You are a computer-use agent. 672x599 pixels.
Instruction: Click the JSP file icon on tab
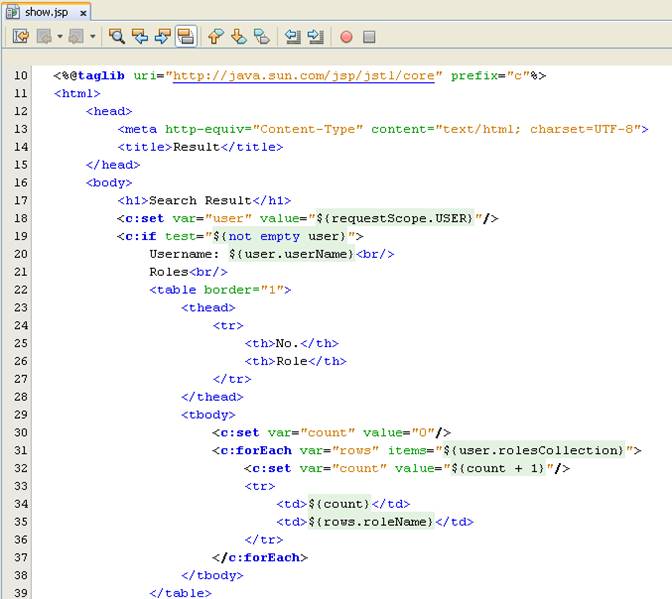pyautogui.click(x=12, y=12)
